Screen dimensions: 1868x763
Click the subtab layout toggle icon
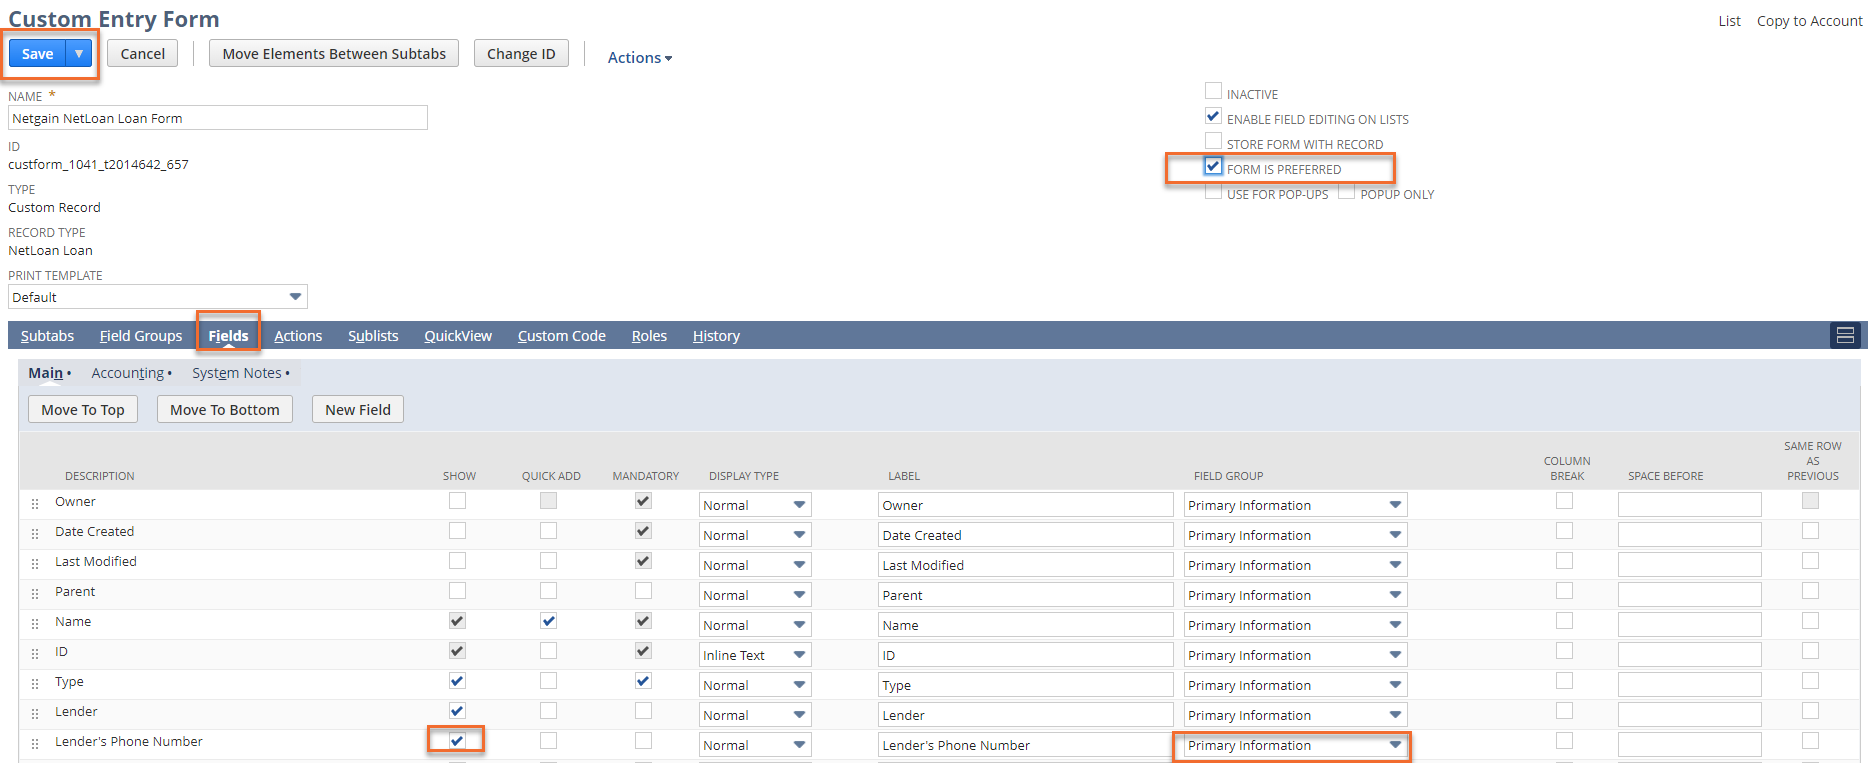click(1845, 335)
